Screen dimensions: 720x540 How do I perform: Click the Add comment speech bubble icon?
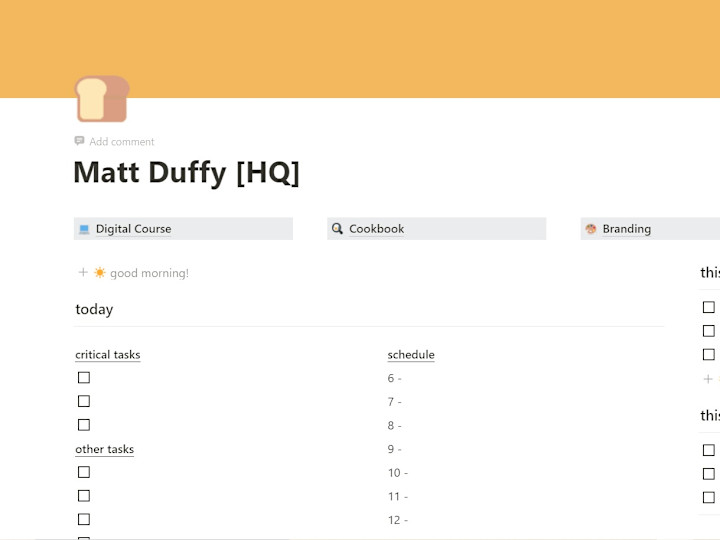tap(79, 141)
